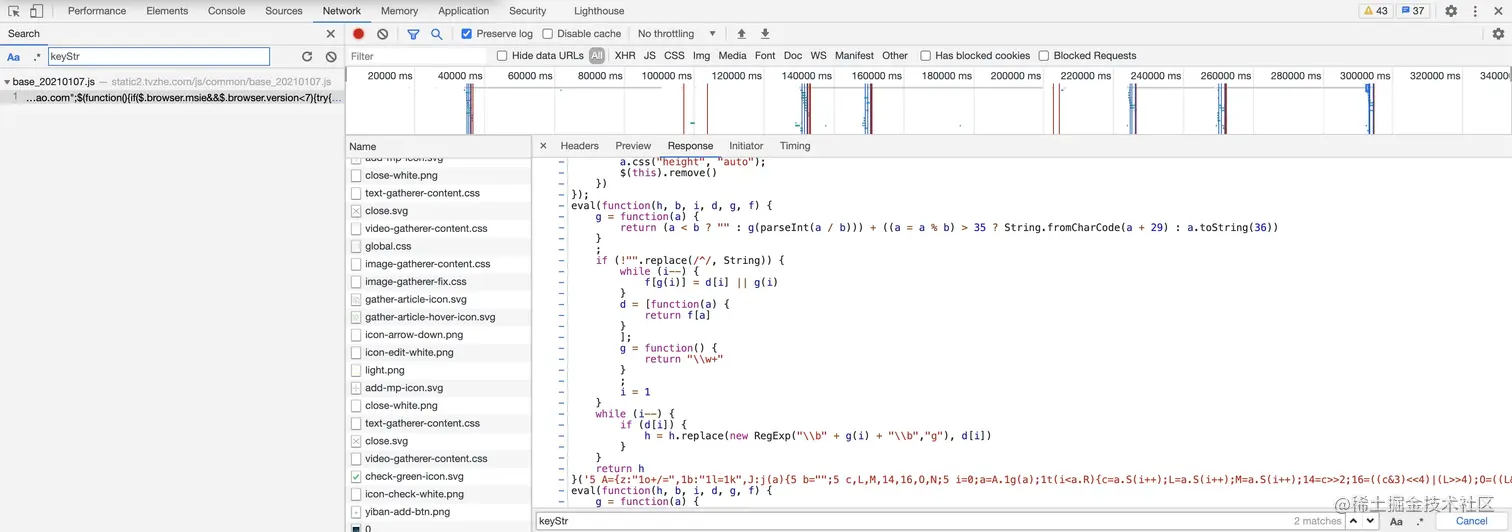Filter requests by Img type
The height and width of the screenshot is (532, 1512).
702,56
